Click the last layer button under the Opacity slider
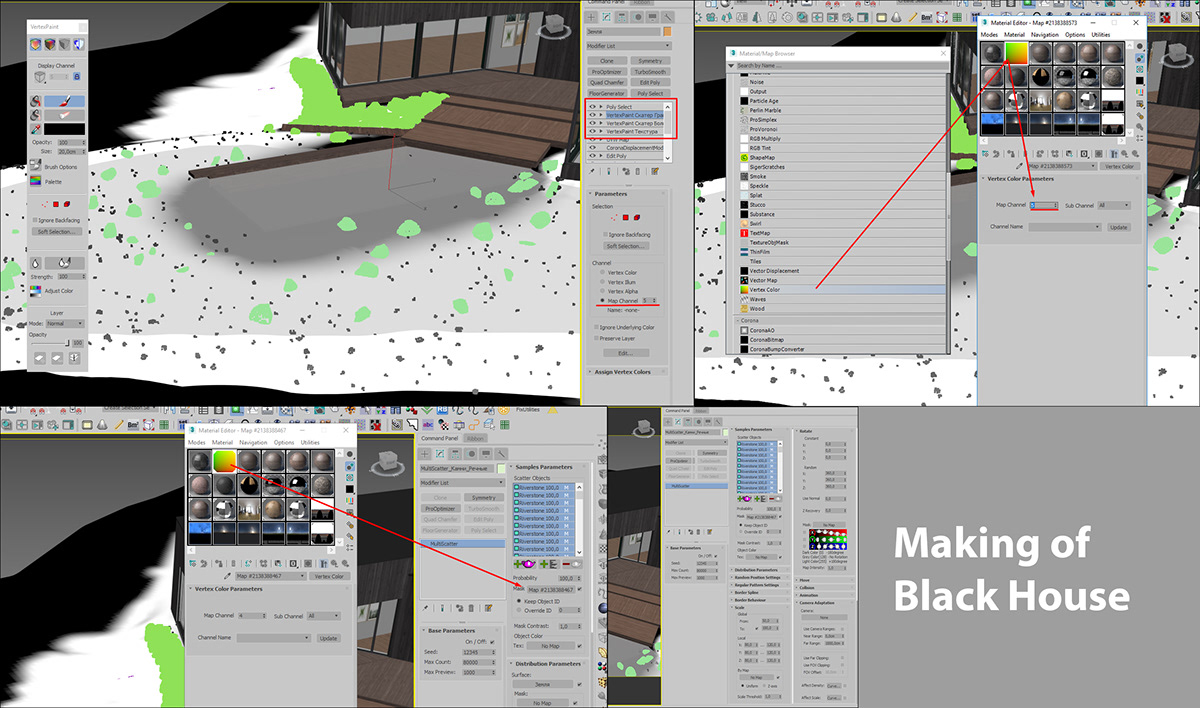This screenshot has width=1200, height=708. tap(74, 357)
